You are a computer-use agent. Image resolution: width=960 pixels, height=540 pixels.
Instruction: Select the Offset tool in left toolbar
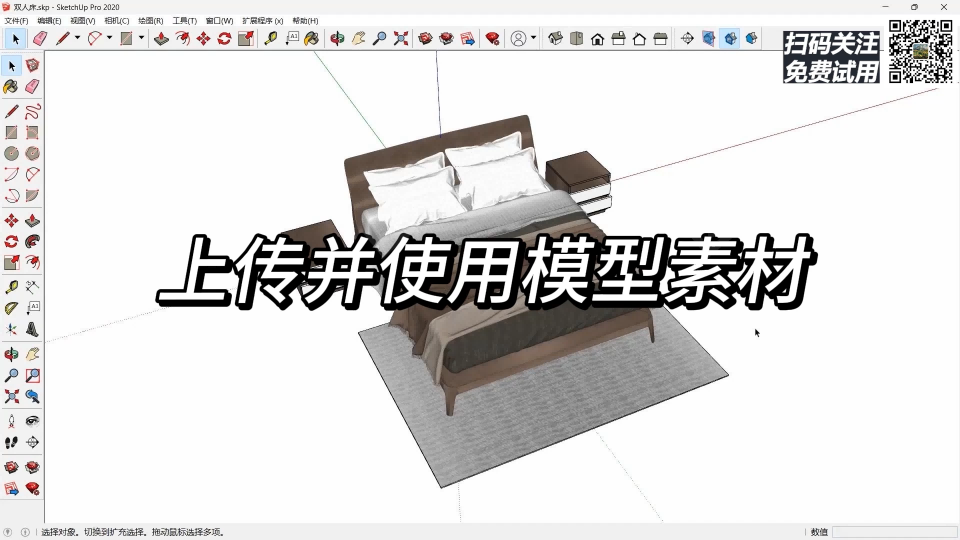click(x=32, y=263)
